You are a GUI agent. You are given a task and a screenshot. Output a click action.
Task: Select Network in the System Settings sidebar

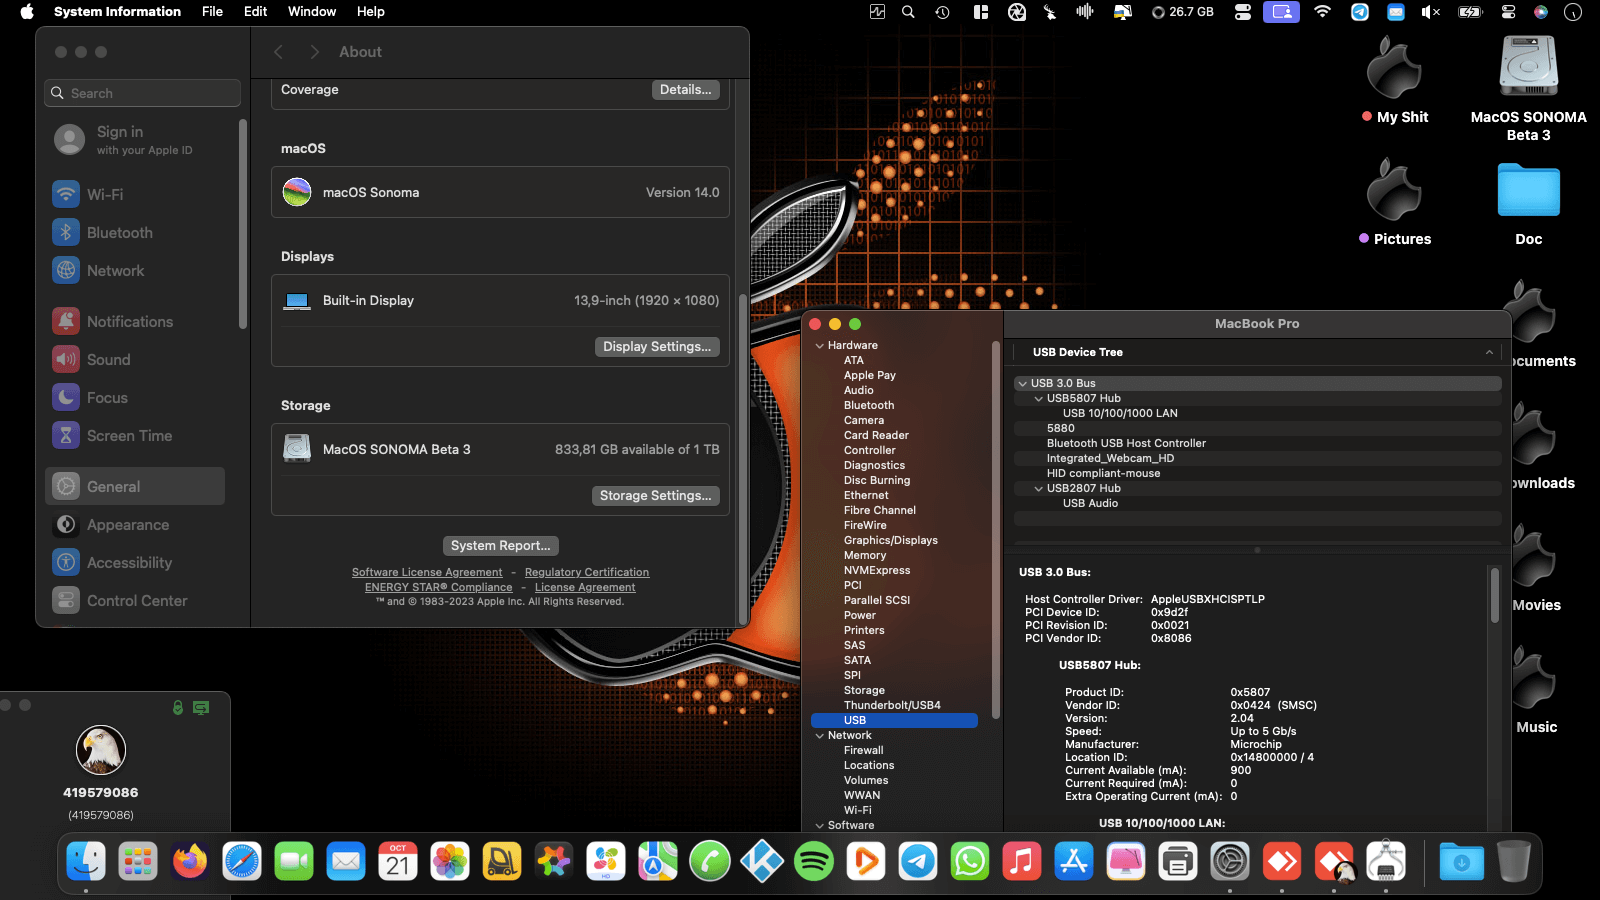pyautogui.click(x=135, y=270)
